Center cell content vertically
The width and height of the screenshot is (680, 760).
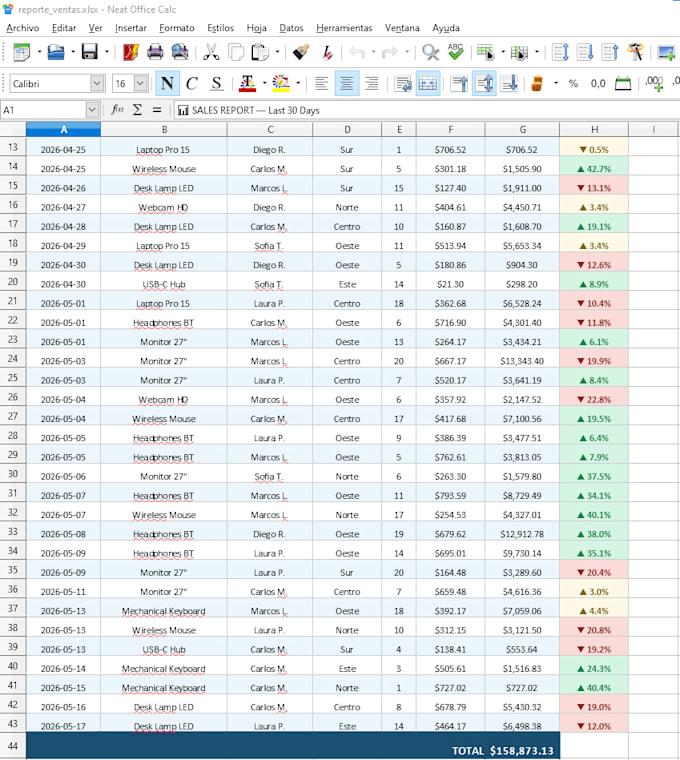(x=484, y=83)
